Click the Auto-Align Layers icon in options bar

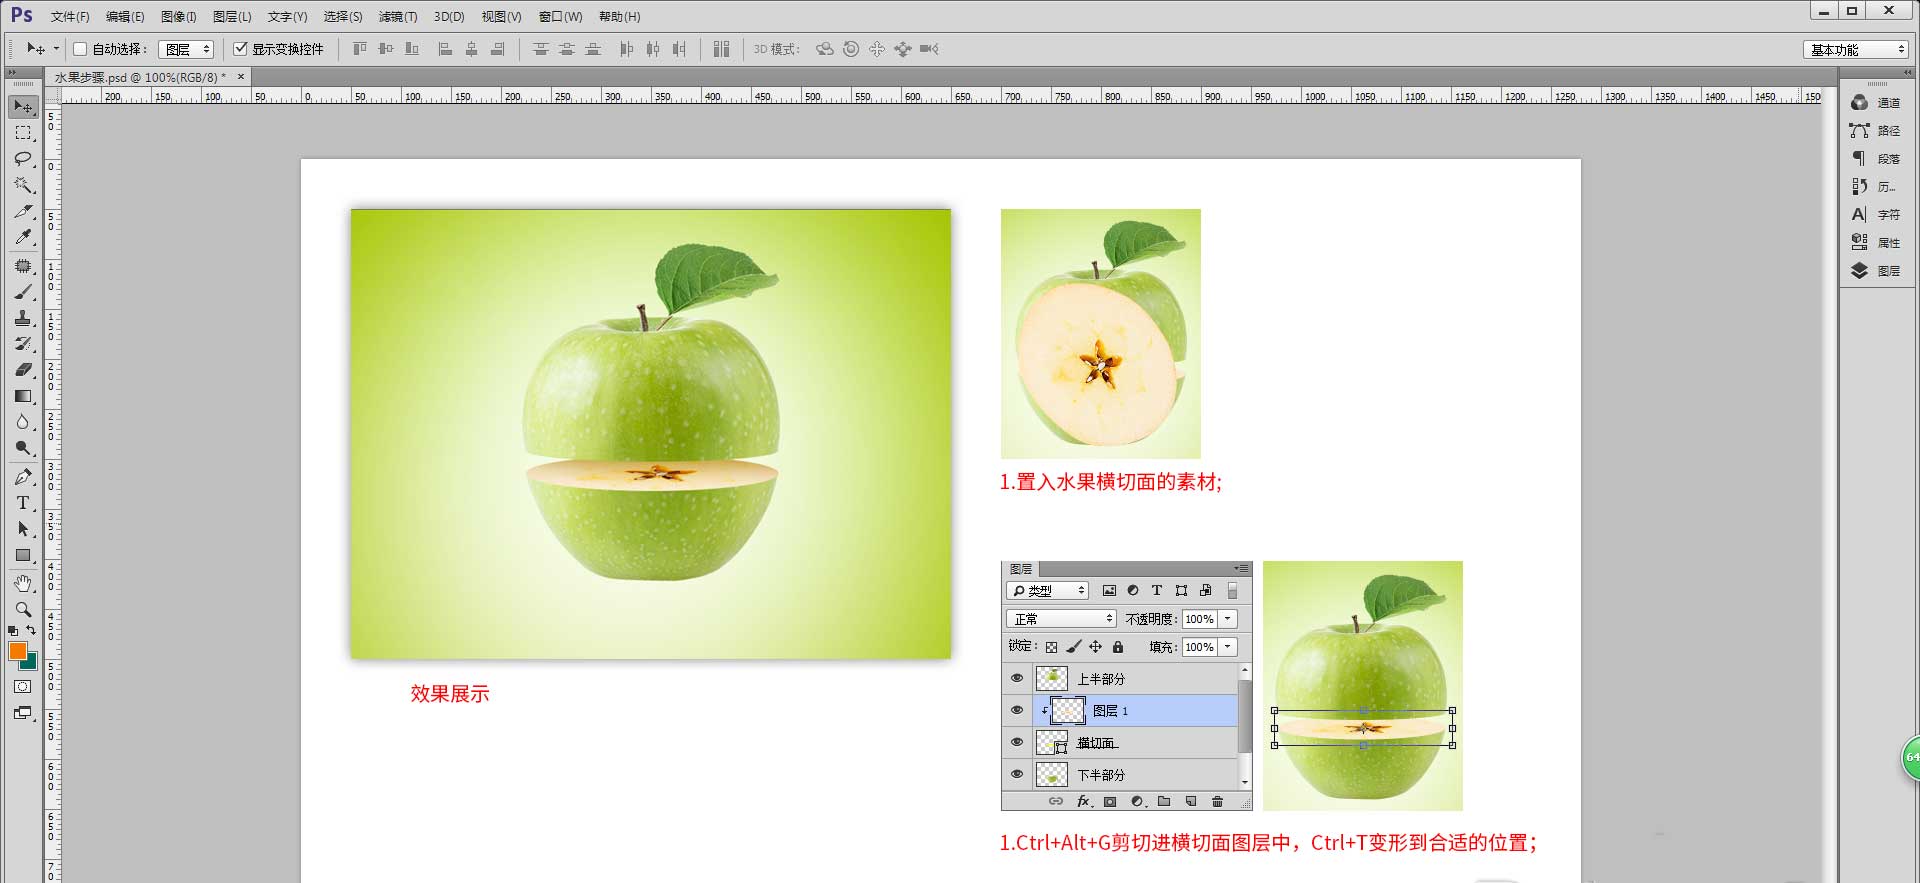point(721,49)
